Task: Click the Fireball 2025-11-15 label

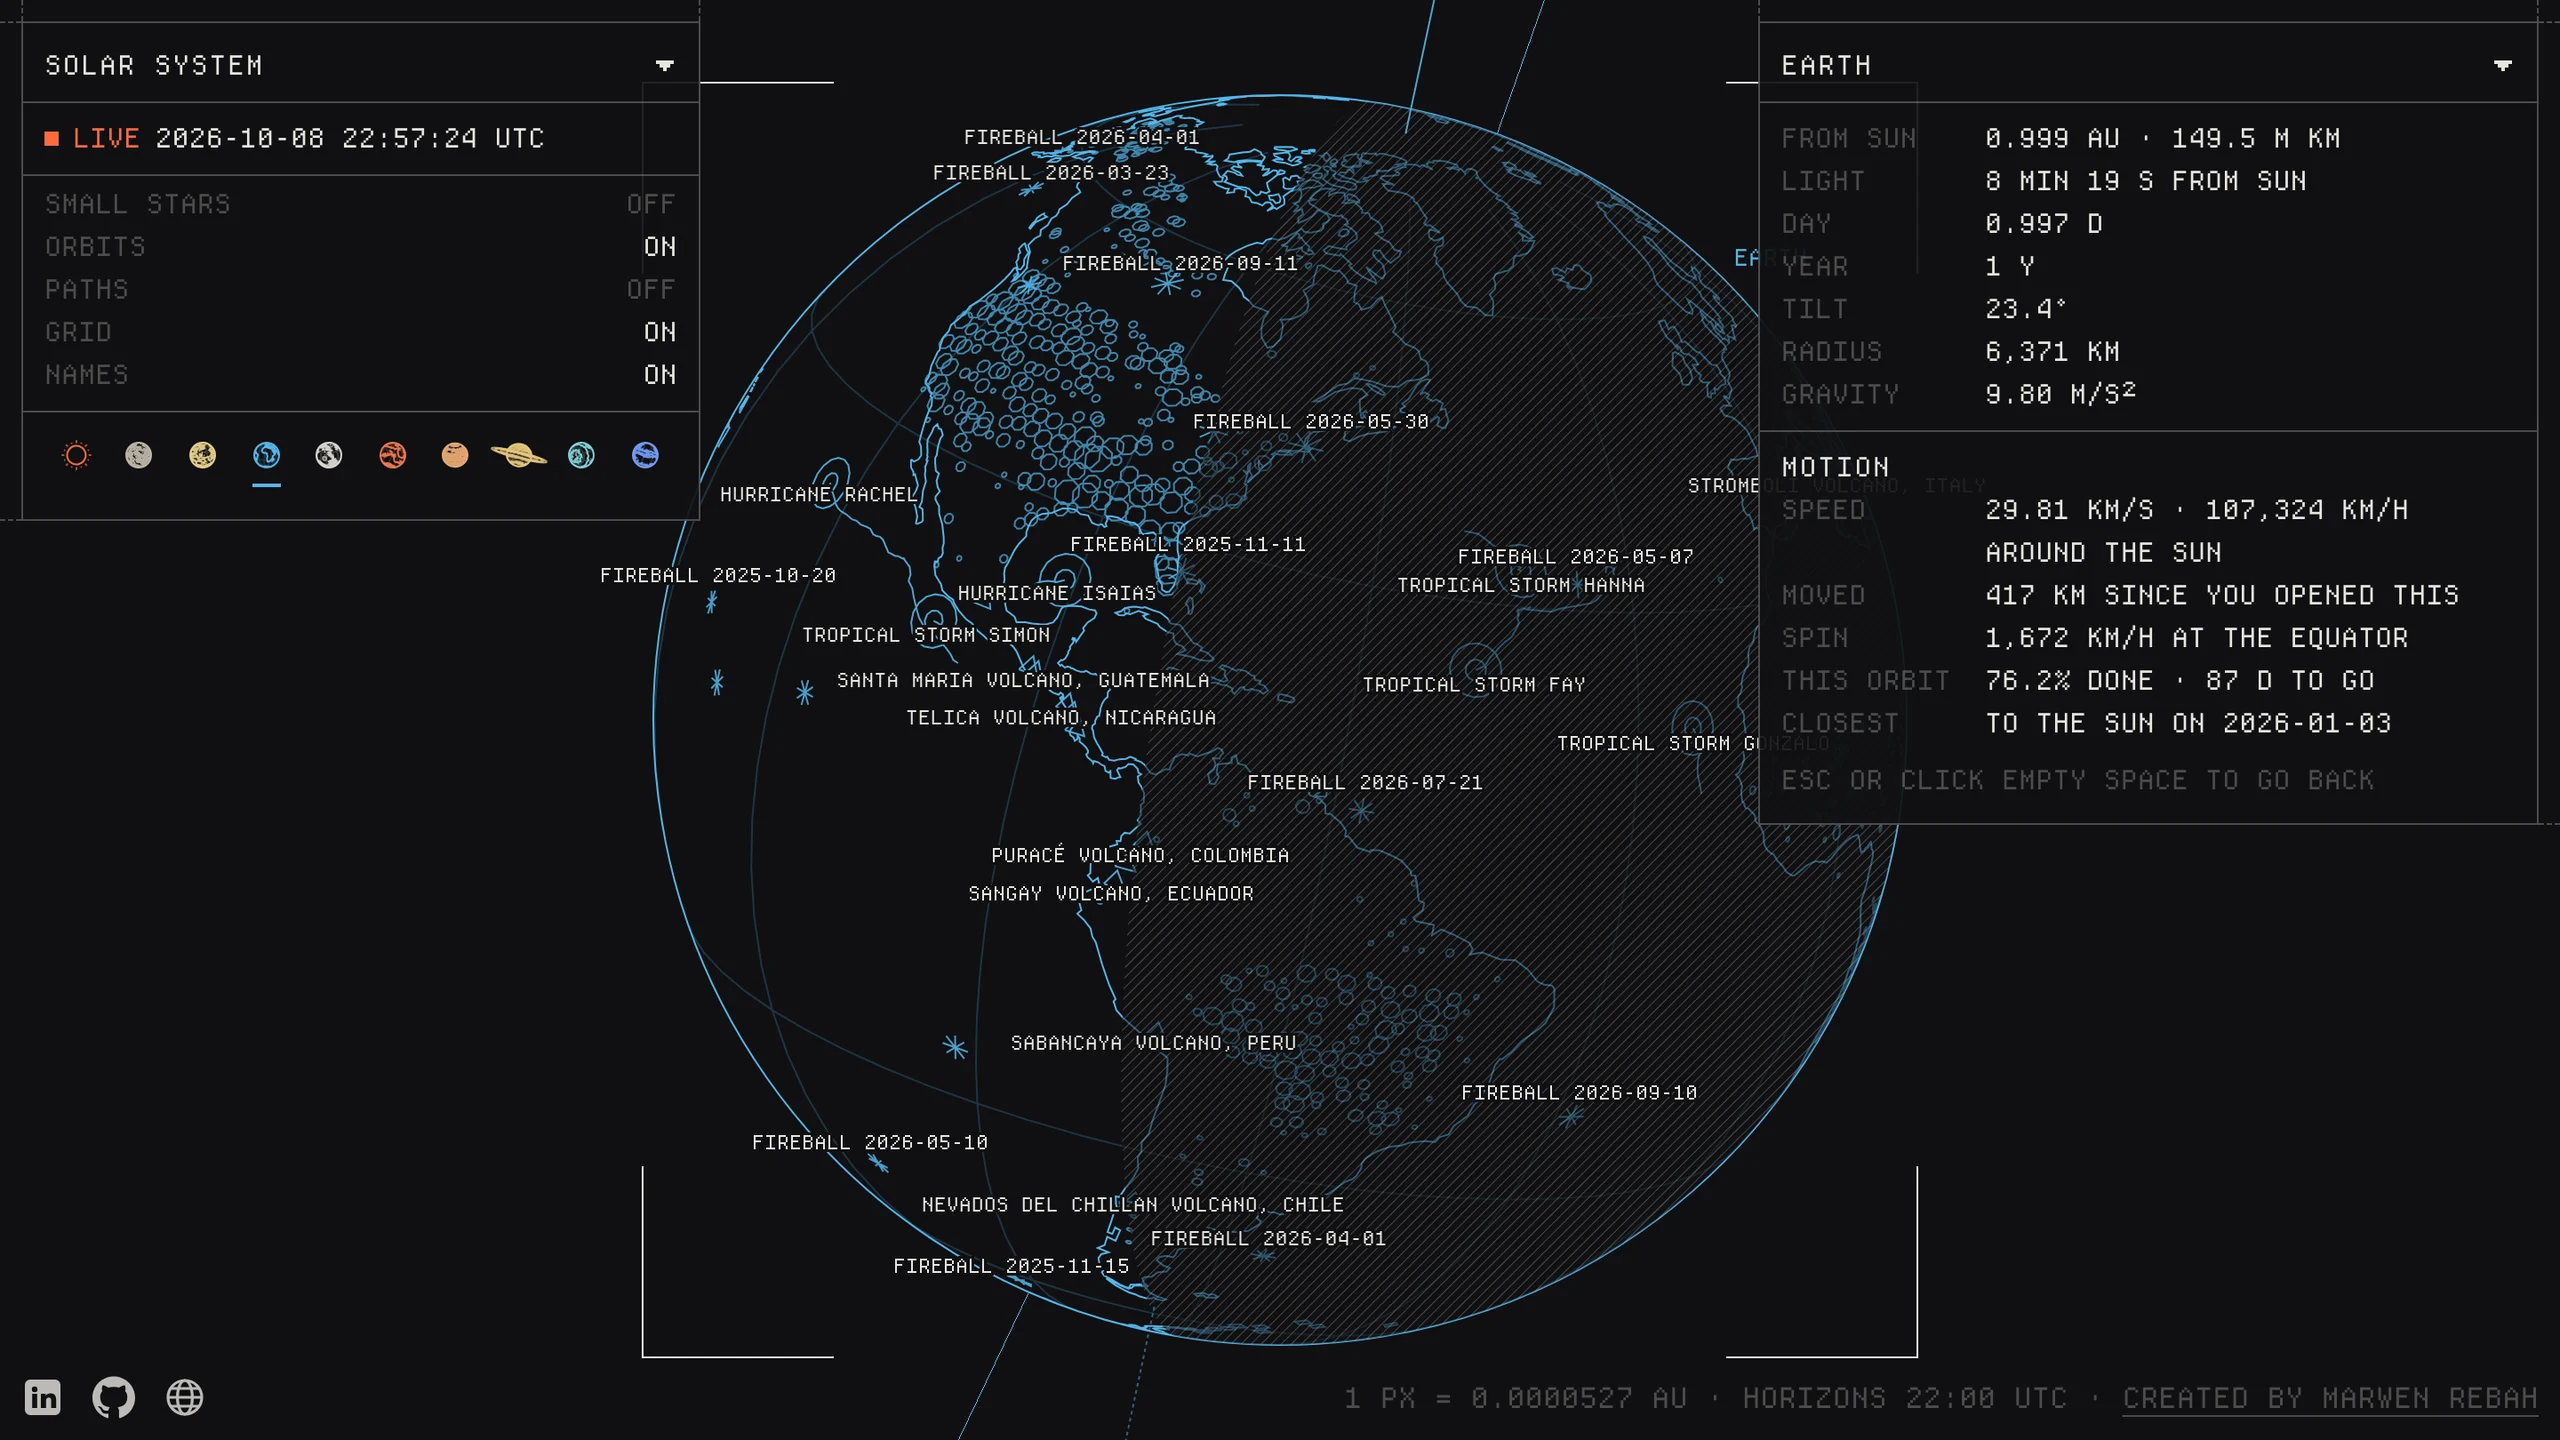Action: pyautogui.click(x=1011, y=1267)
